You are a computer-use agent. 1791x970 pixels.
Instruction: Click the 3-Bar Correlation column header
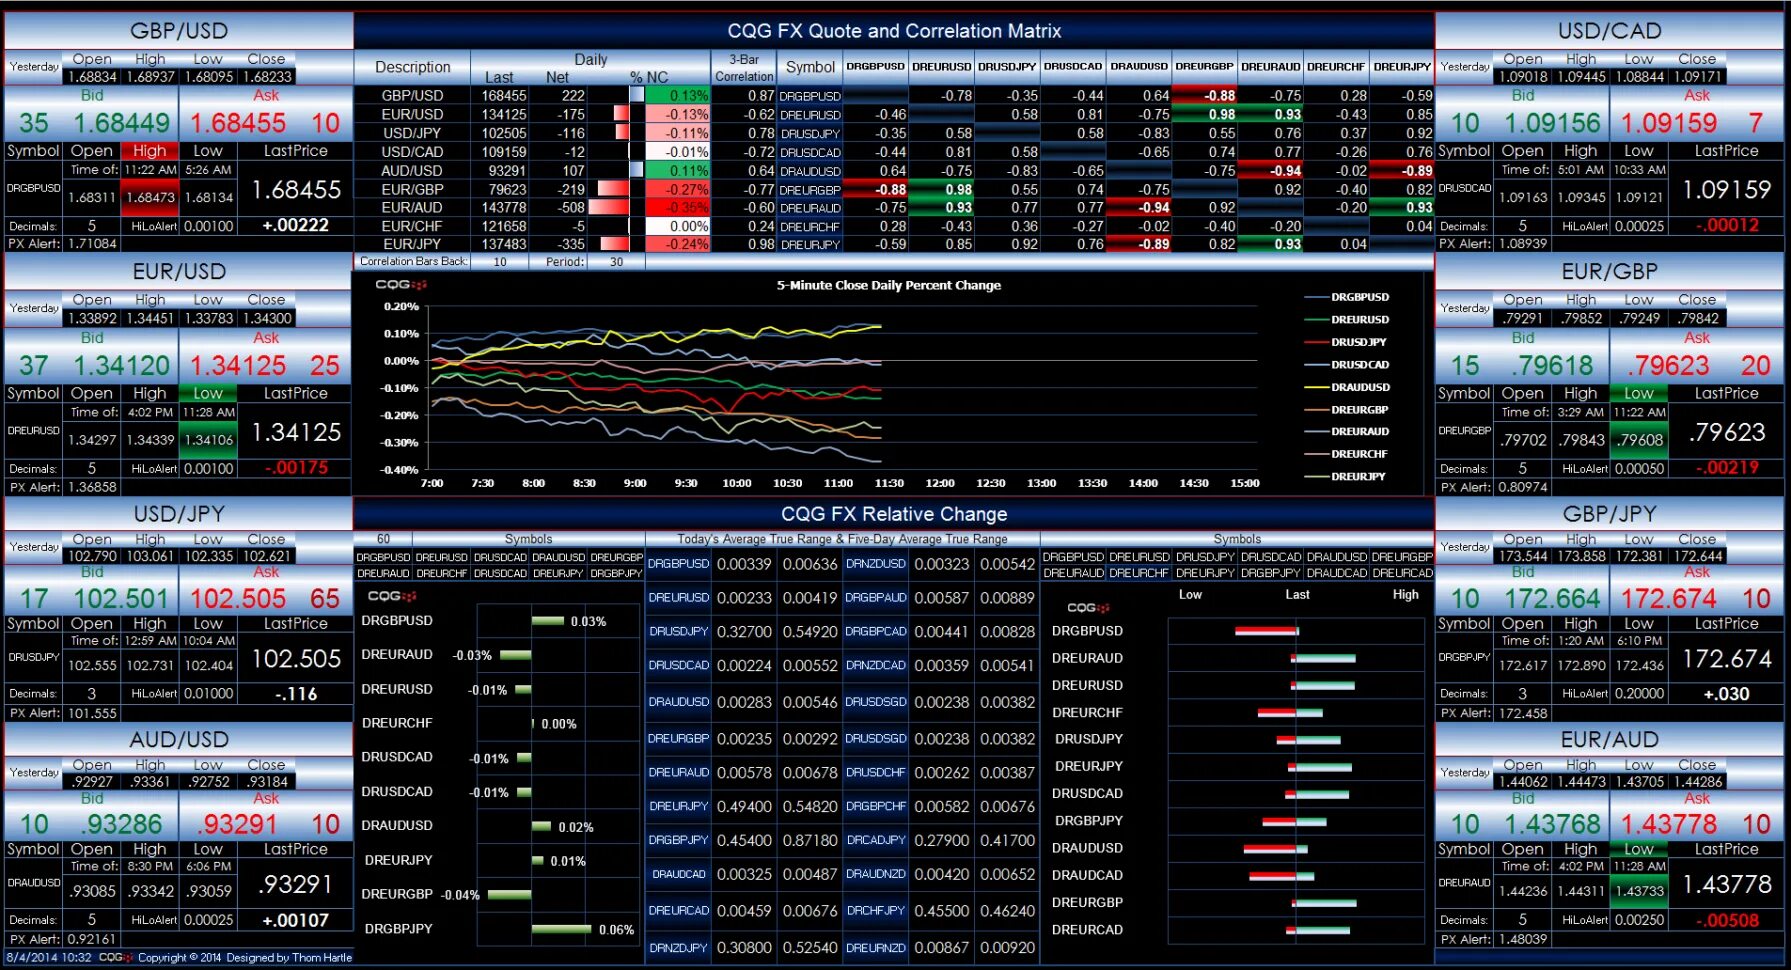(x=744, y=67)
